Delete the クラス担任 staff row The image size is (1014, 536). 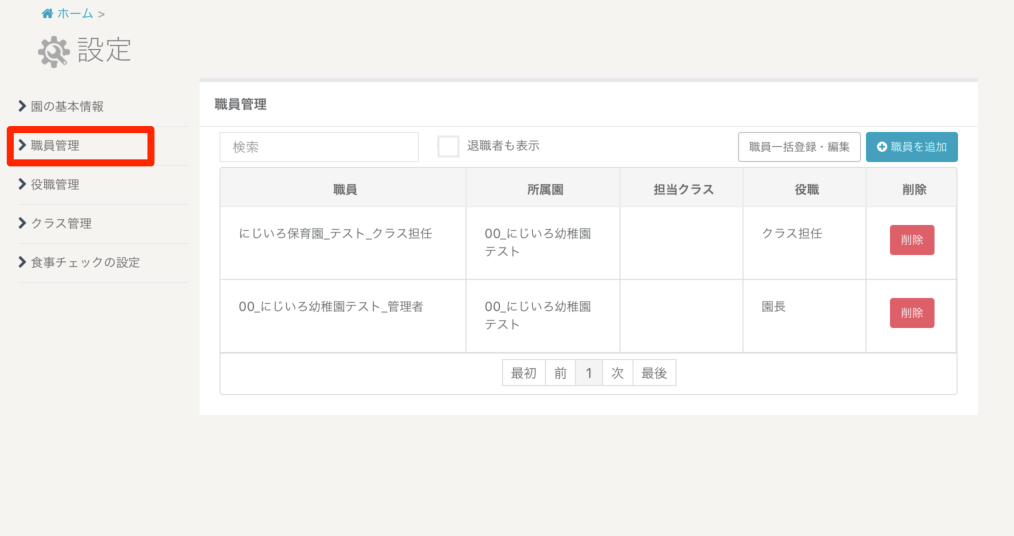pyautogui.click(x=912, y=240)
